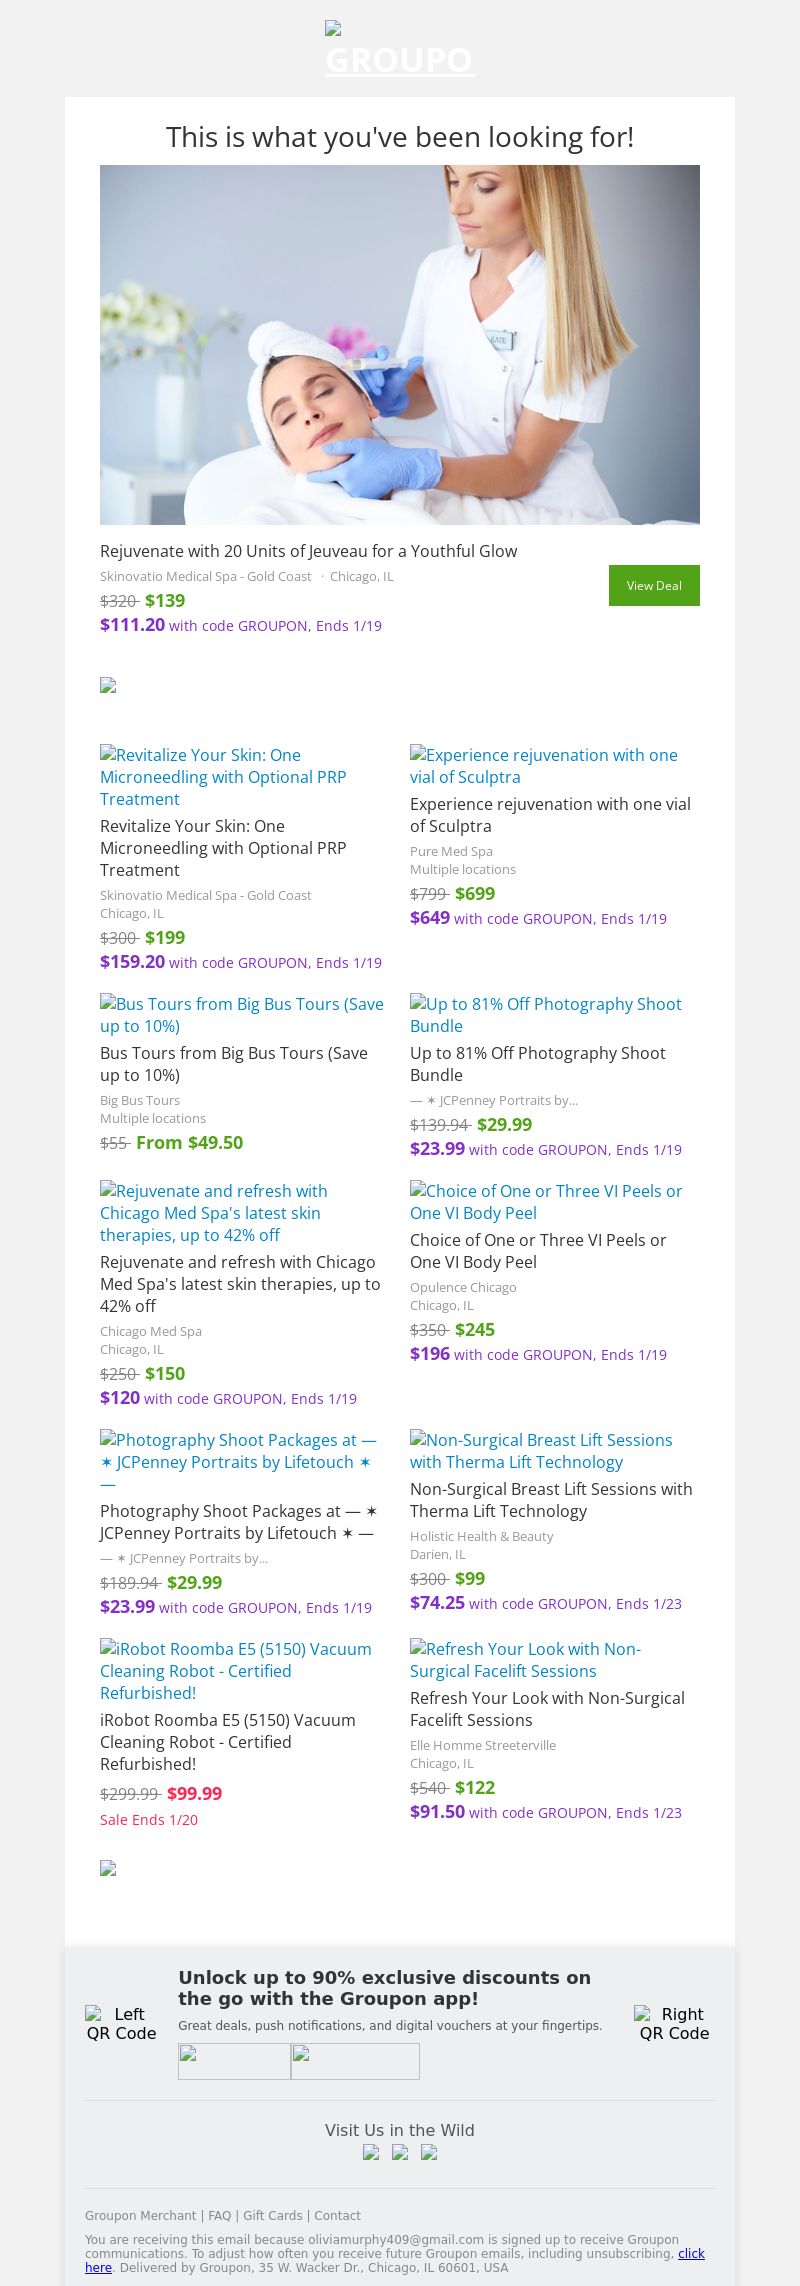The height and width of the screenshot is (2286, 800).
Task: Open the FAQ footer link
Action: point(219,2215)
